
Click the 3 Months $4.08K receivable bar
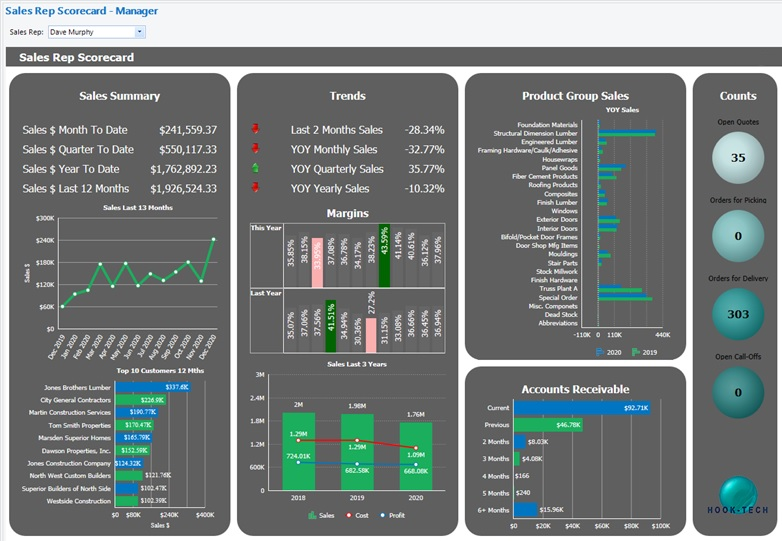tap(517, 459)
